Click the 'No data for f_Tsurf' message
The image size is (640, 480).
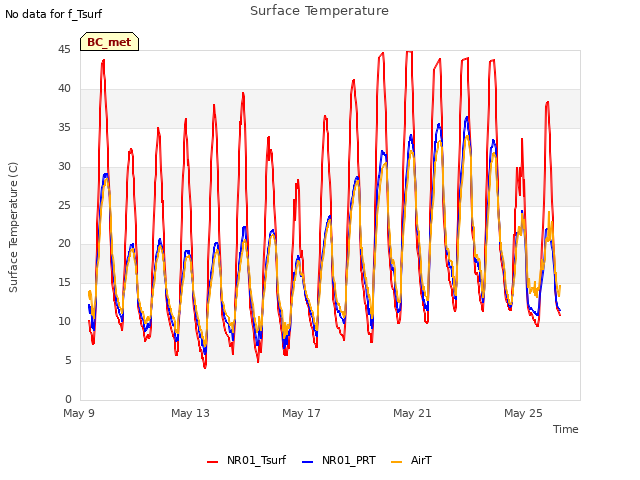pyautogui.click(x=53, y=14)
